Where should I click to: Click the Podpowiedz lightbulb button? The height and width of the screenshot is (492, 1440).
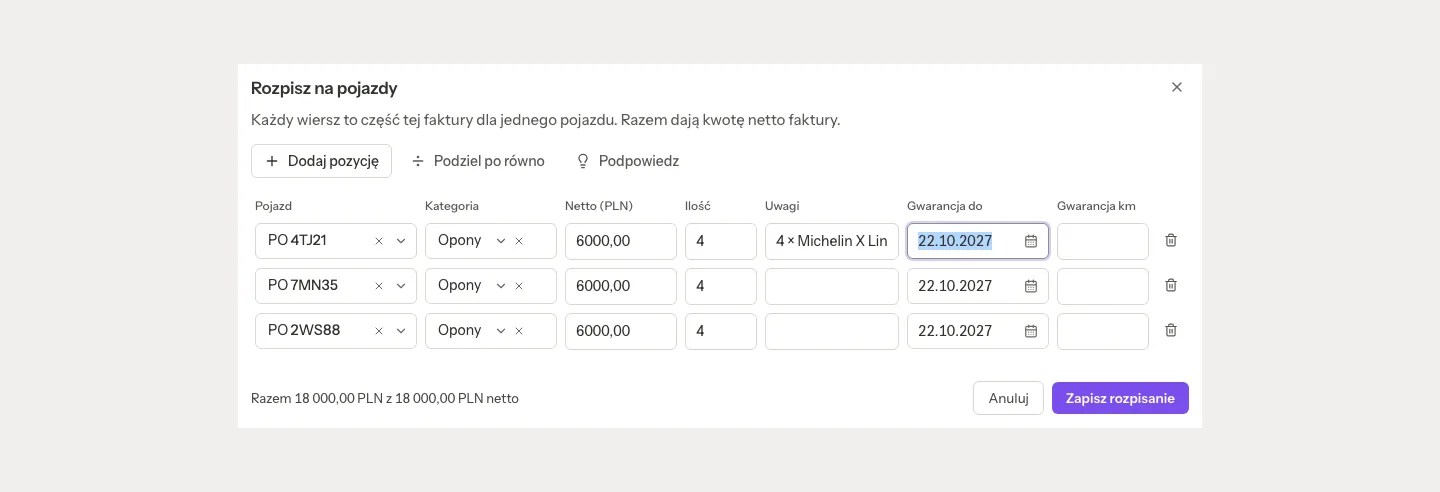coord(628,161)
